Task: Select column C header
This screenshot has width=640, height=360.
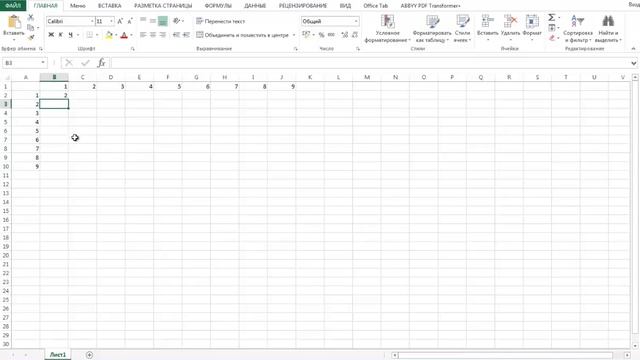Action: click(82, 77)
